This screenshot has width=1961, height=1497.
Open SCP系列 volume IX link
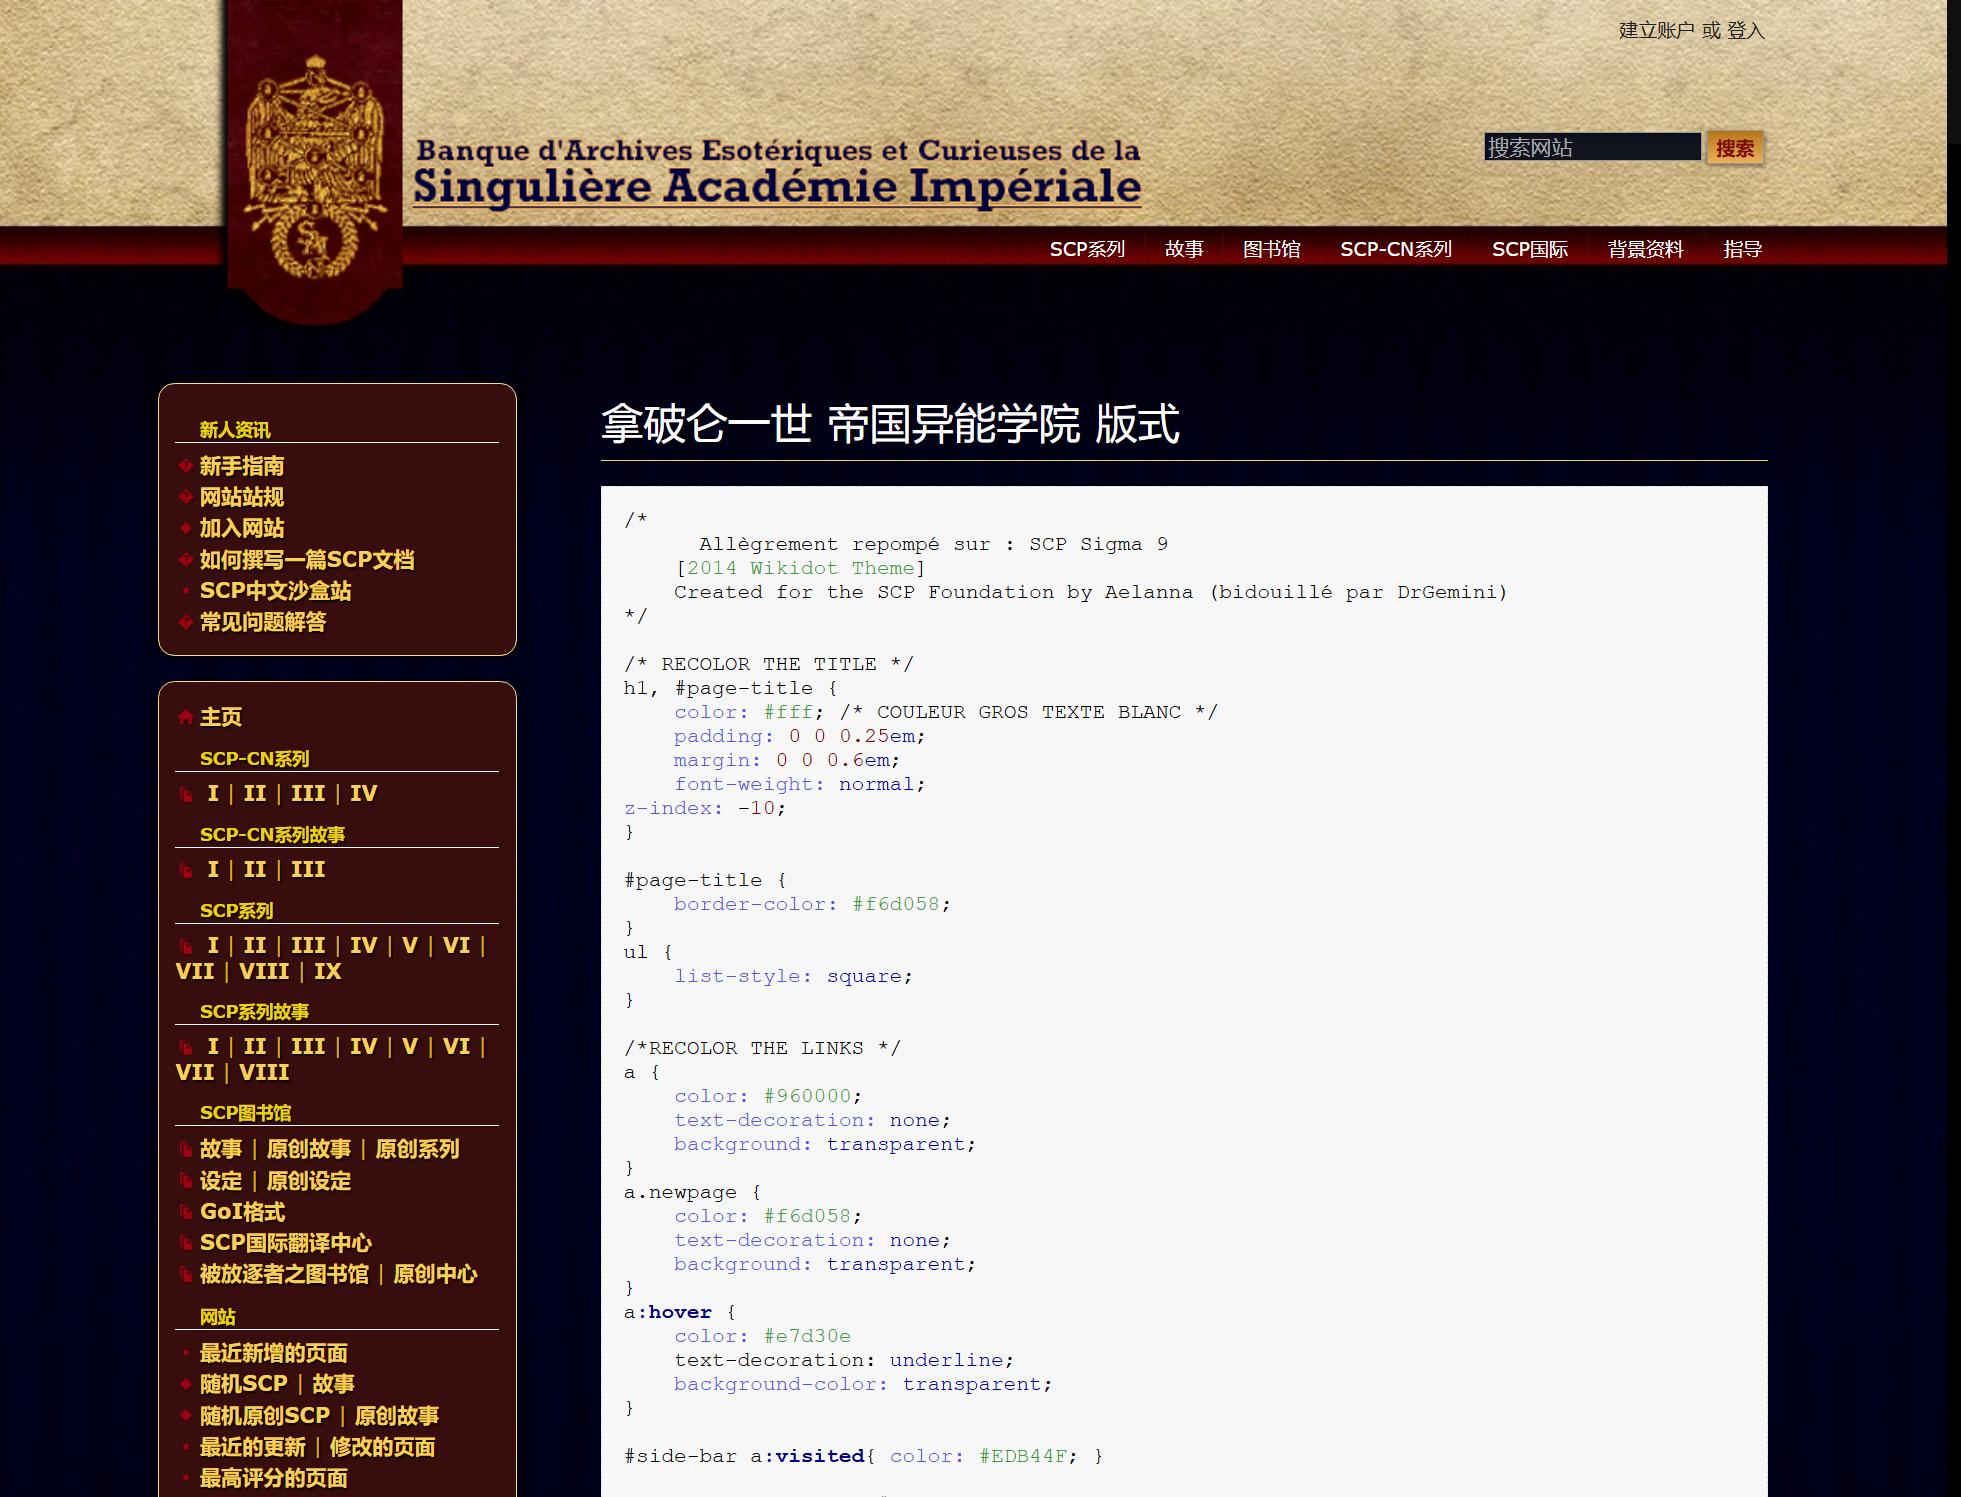(x=327, y=972)
